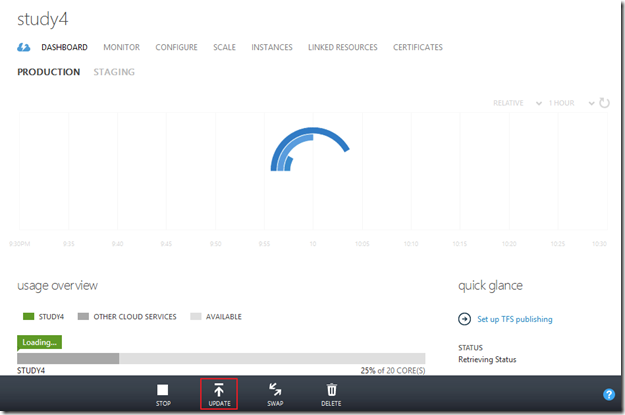
Task: Click the STUDY4 label under usage bar
Action: tap(31, 370)
